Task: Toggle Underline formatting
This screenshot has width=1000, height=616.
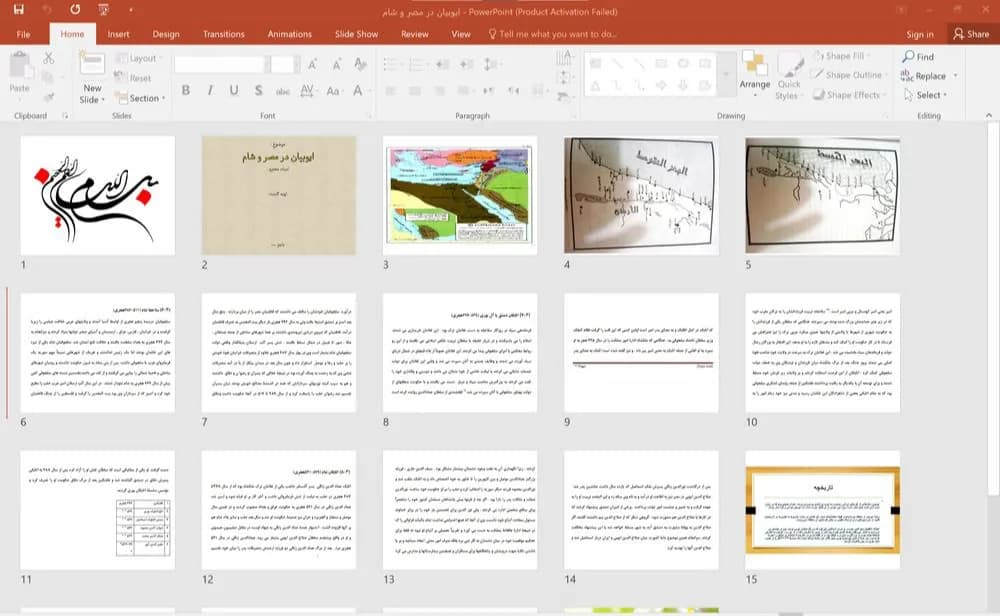Action: point(234,91)
